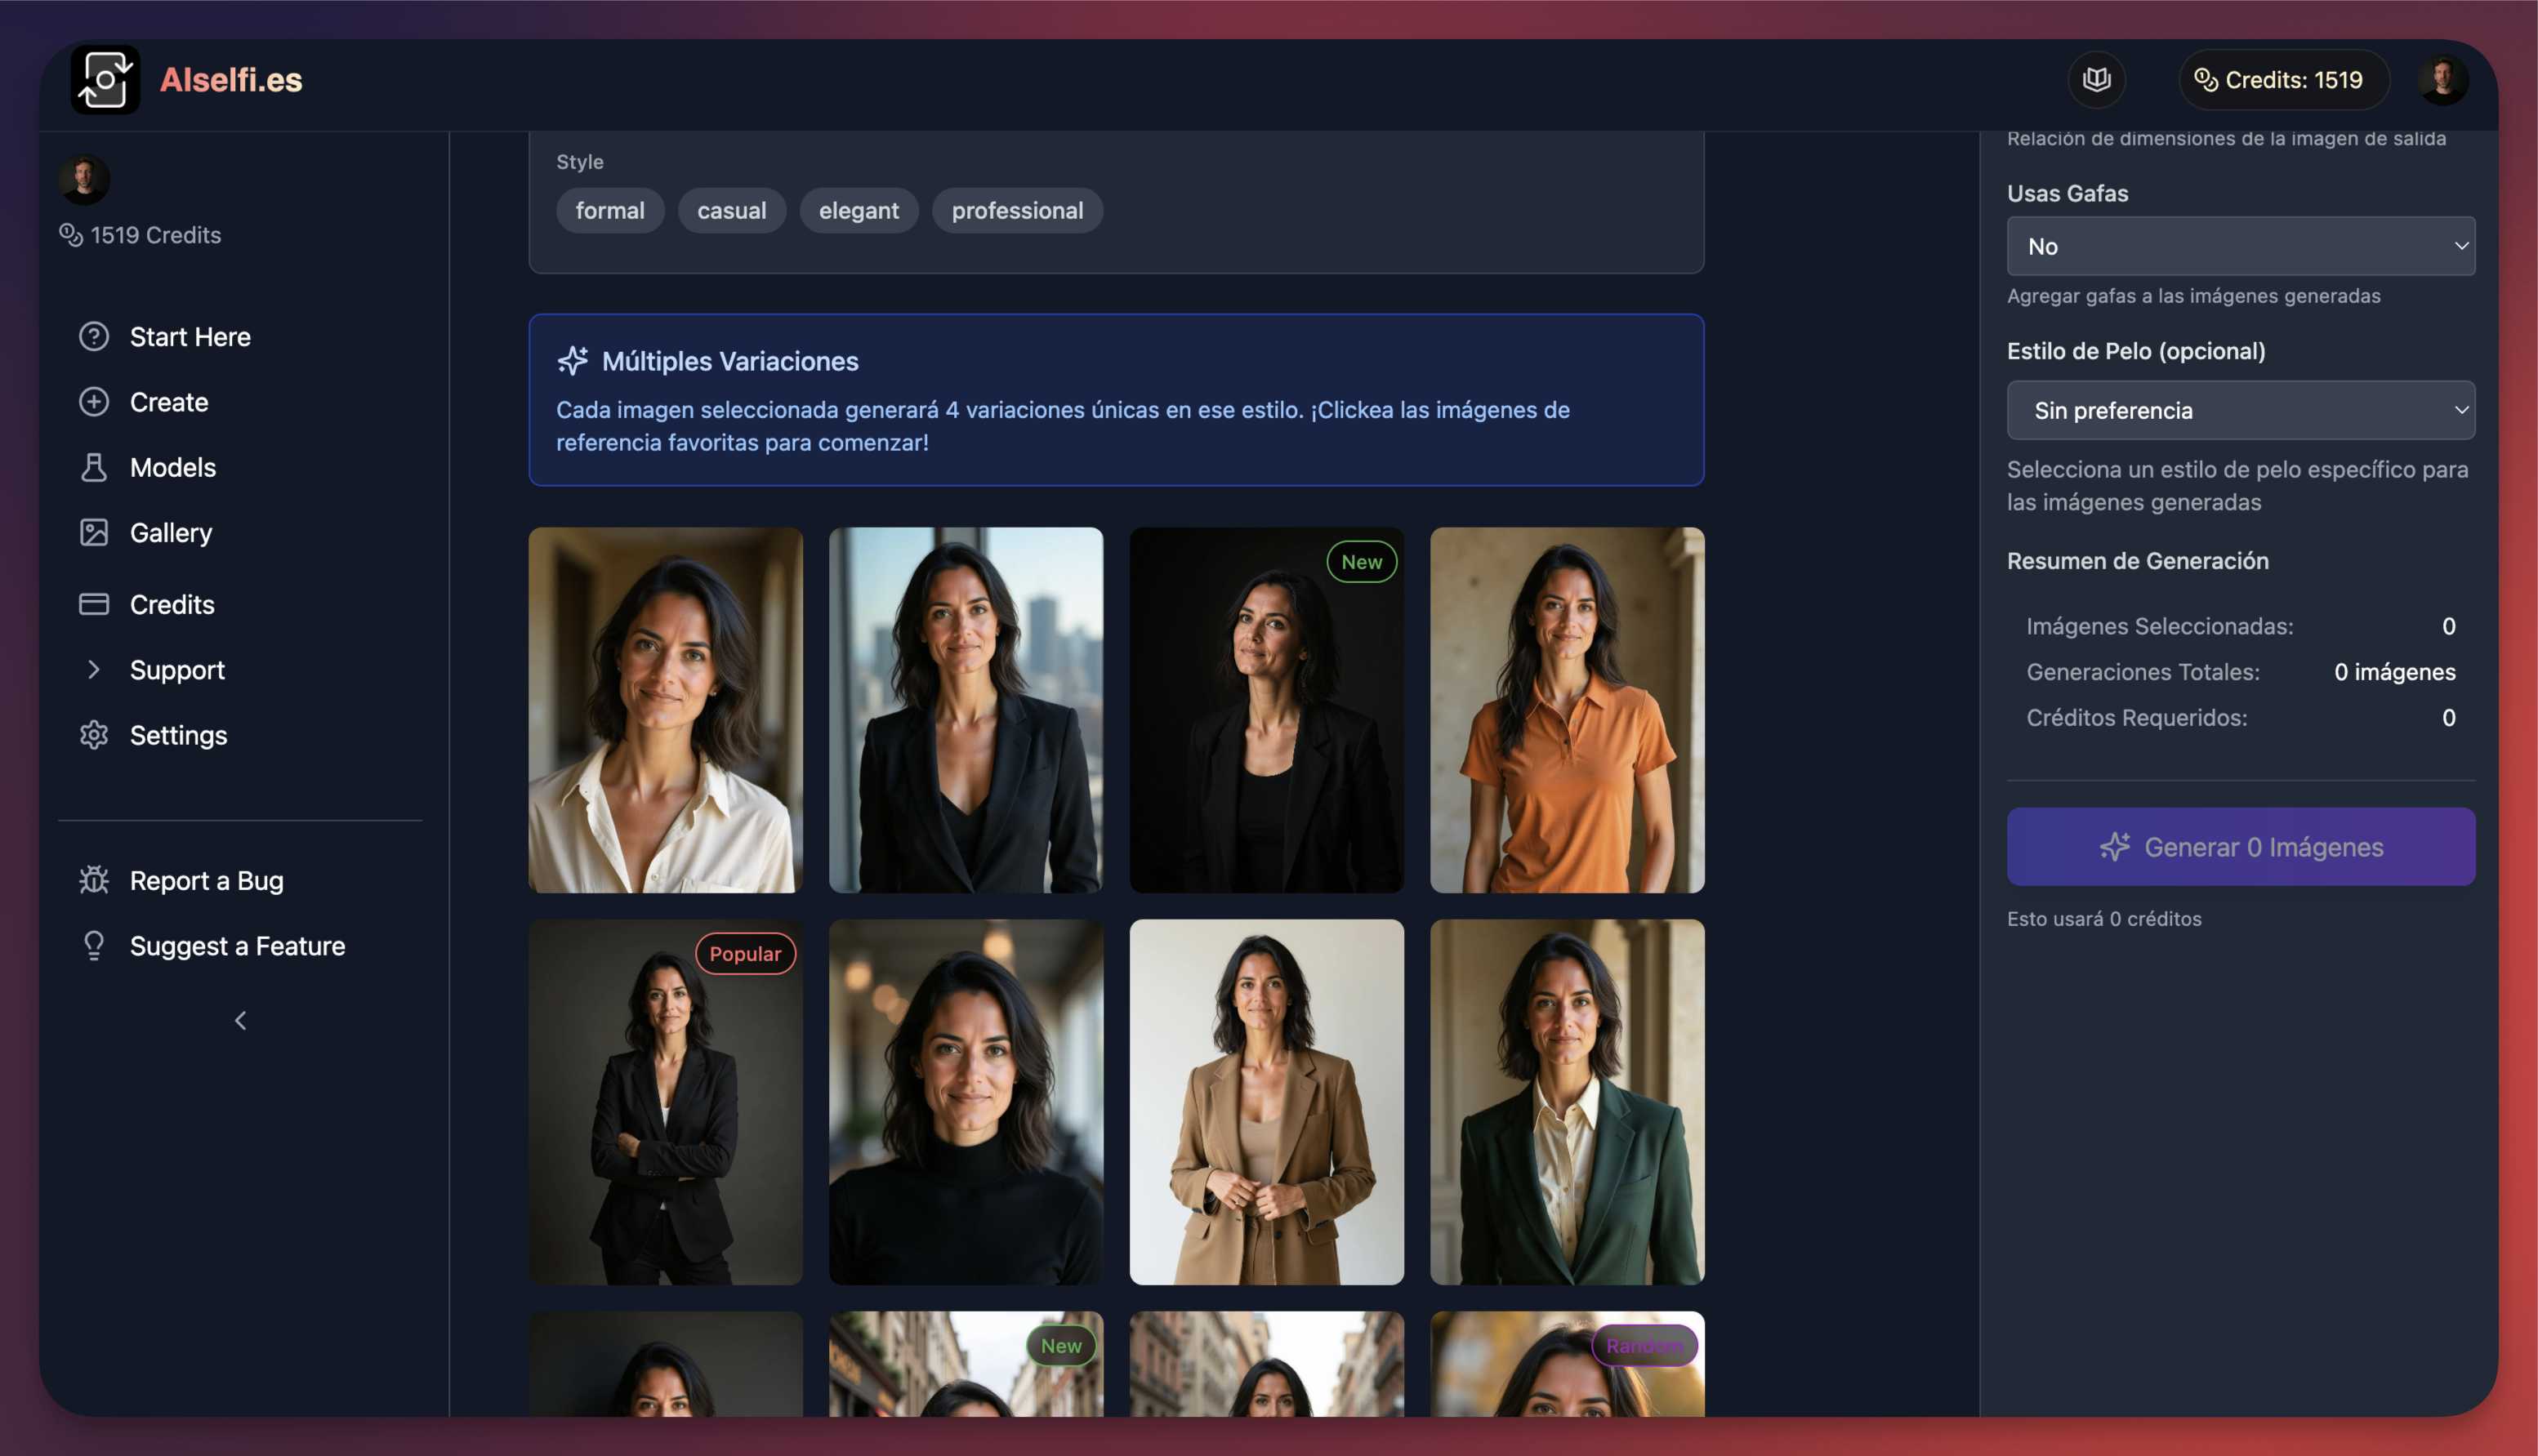Viewport: 2538px width, 1456px height.
Task: Open the book guide icon in header
Action: point(2096,79)
